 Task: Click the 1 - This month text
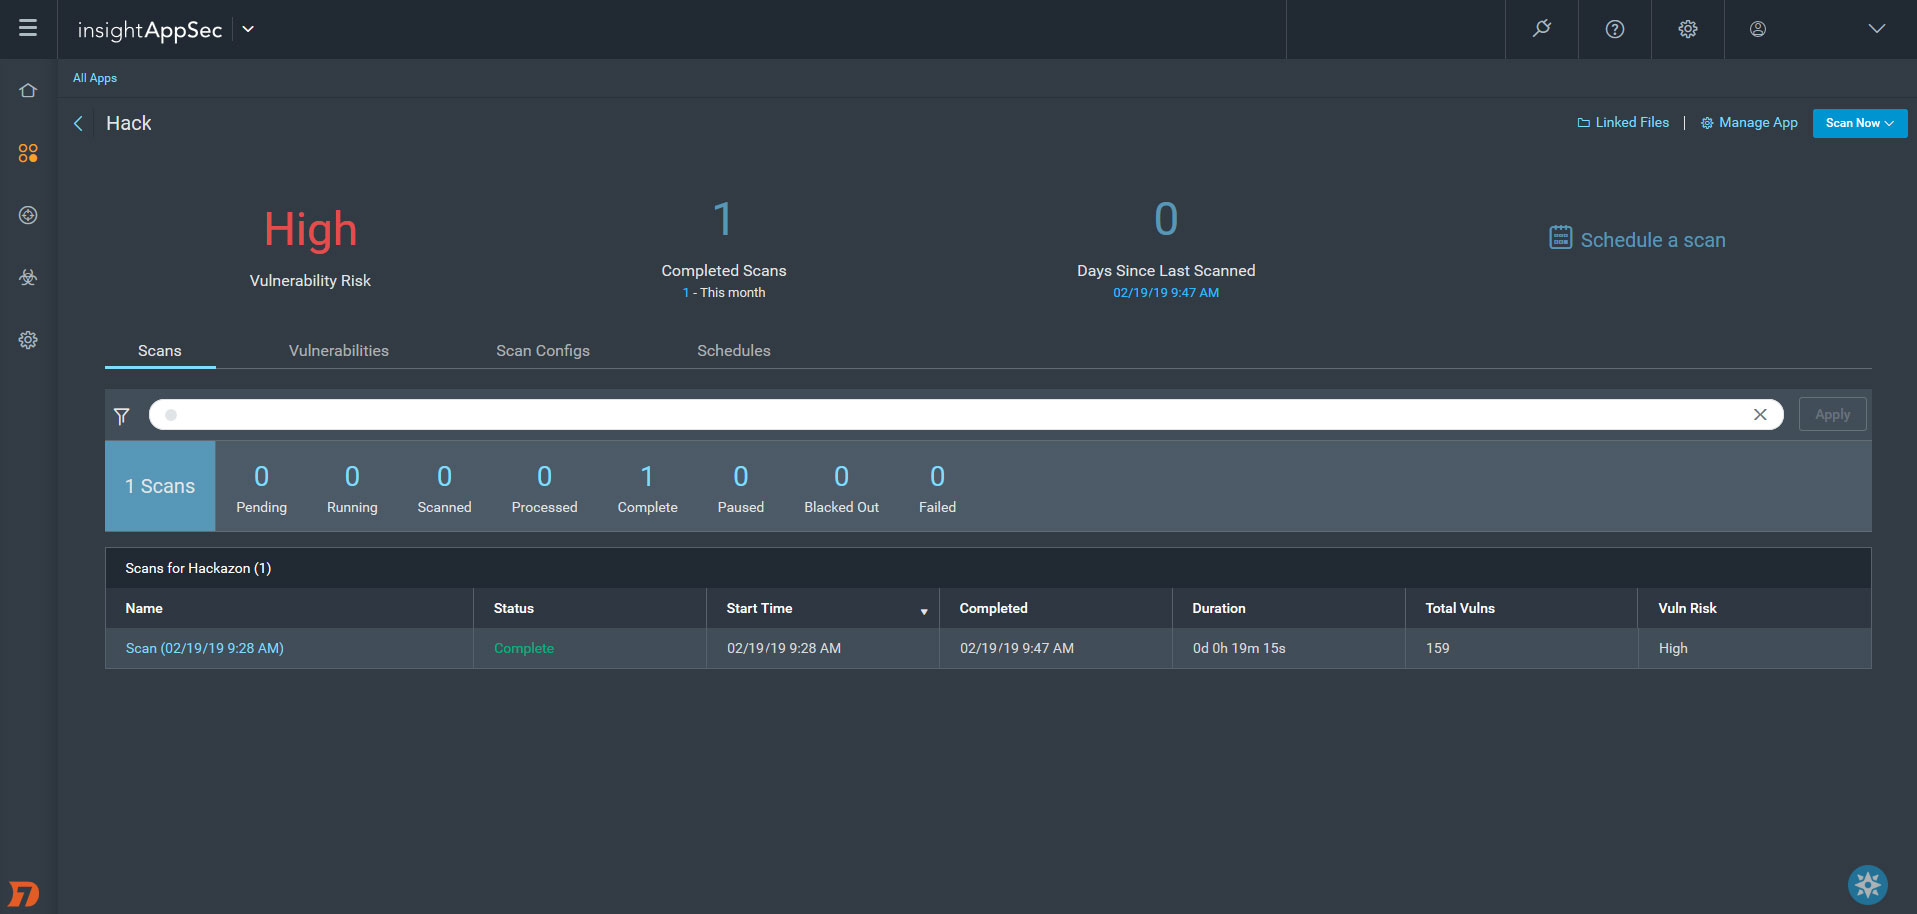point(724,293)
